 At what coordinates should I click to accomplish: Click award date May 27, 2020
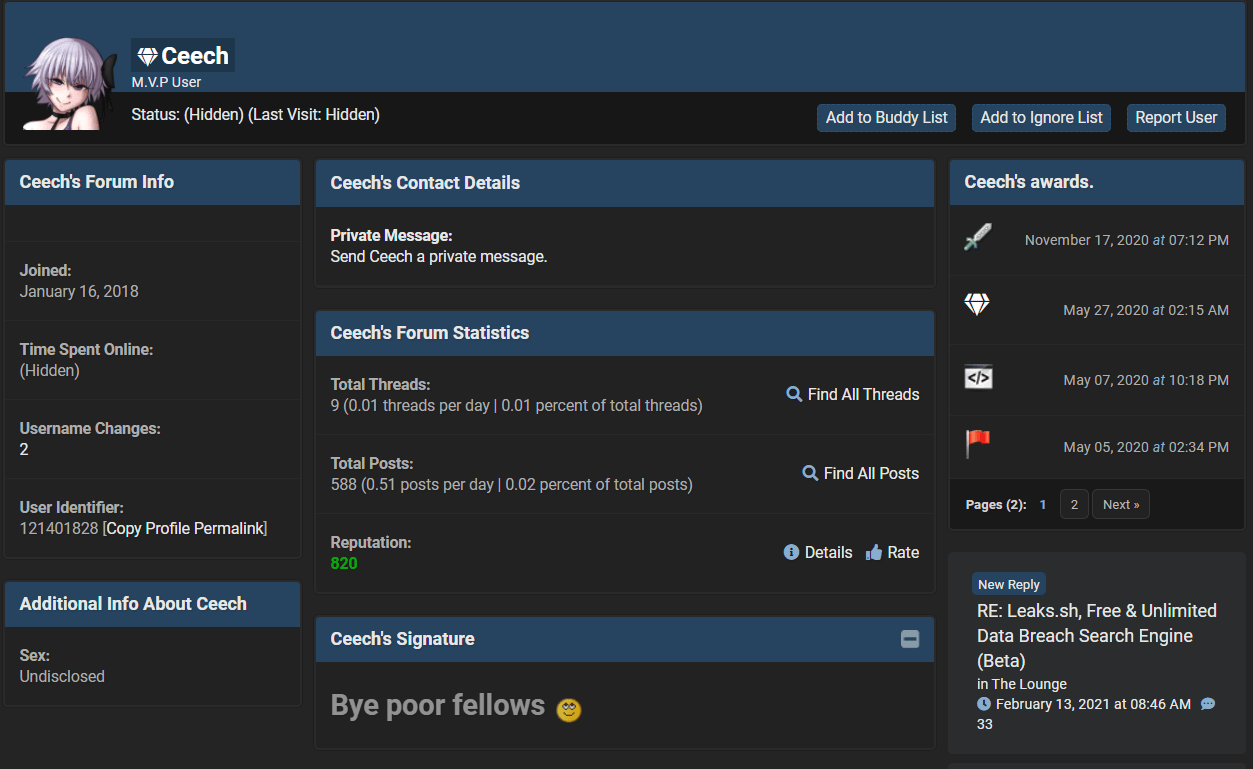click(x=1146, y=310)
